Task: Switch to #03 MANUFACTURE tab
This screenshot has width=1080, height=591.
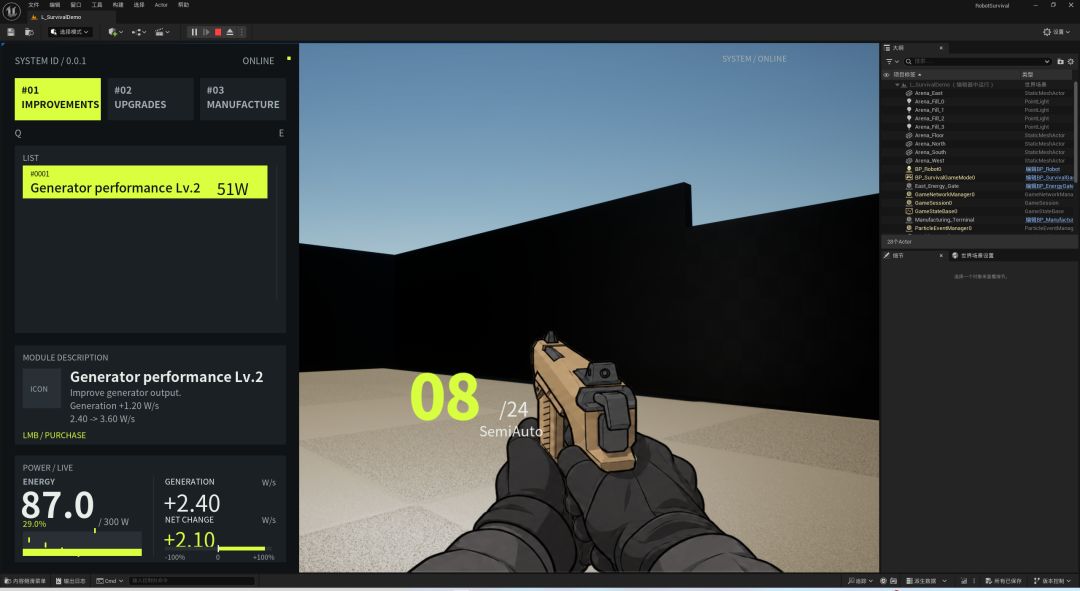Action: [x=243, y=98]
